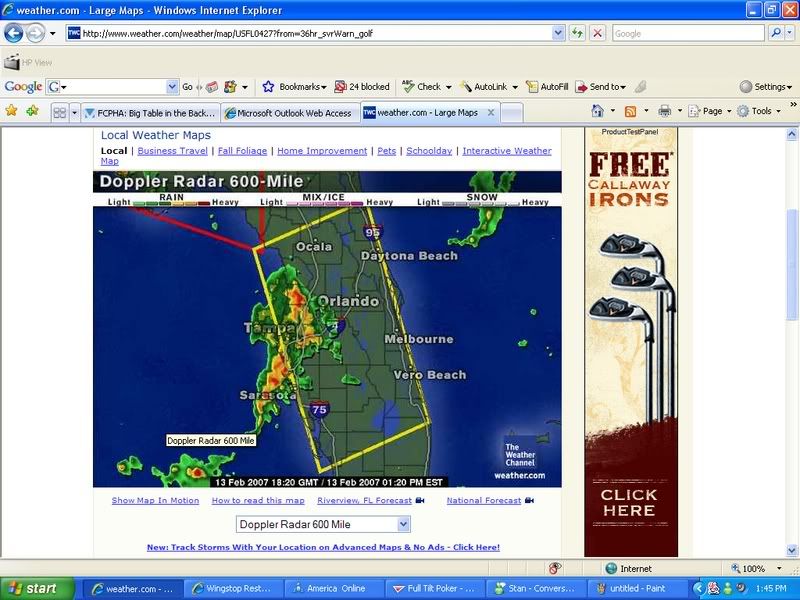Screen dimensions: 800x600
Task: Click AutoFill on the Google toolbar
Action: coord(547,87)
